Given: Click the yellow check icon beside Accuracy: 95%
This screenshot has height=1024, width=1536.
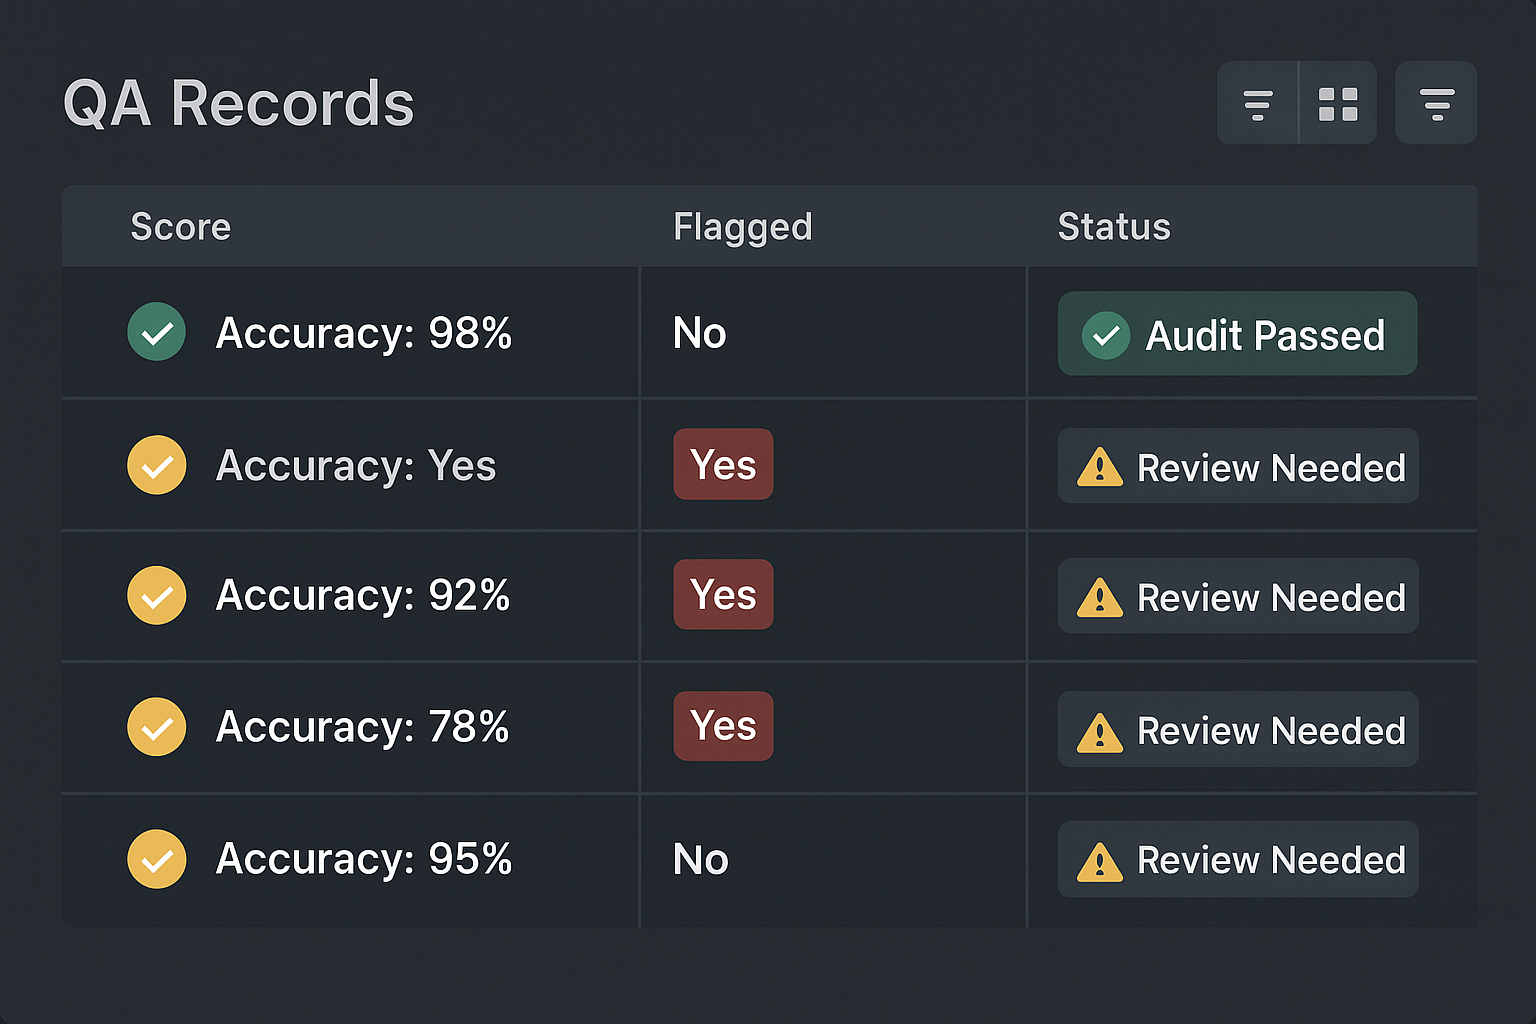Looking at the screenshot, I should [157, 859].
